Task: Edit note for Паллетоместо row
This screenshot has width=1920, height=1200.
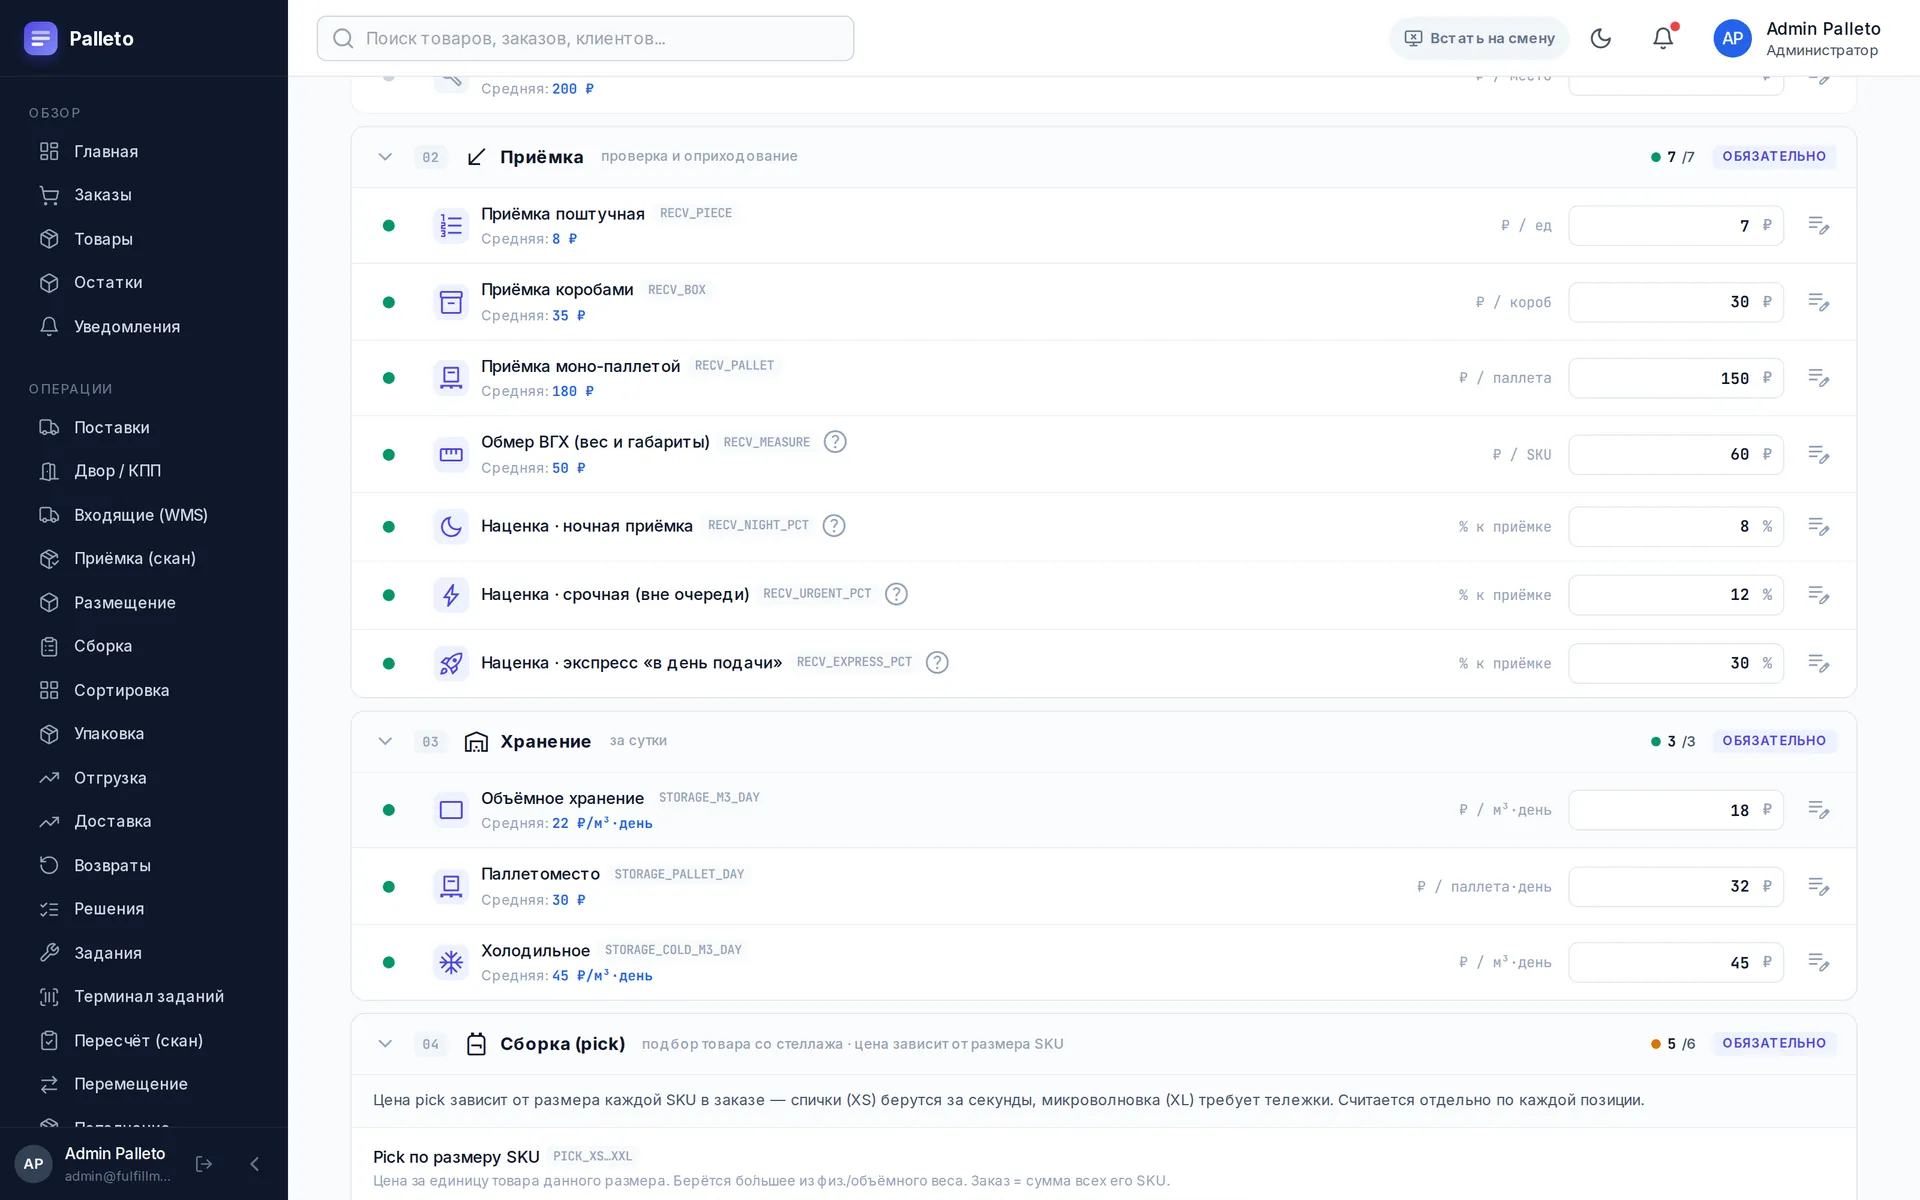Action: coord(1818,886)
